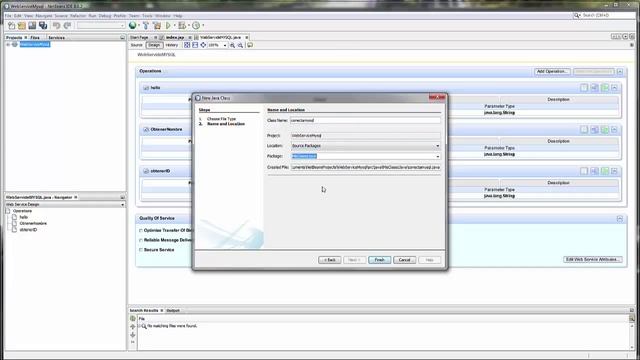
Task: Click the fit-diagram icon before zoom percentage
Action: 203,45
